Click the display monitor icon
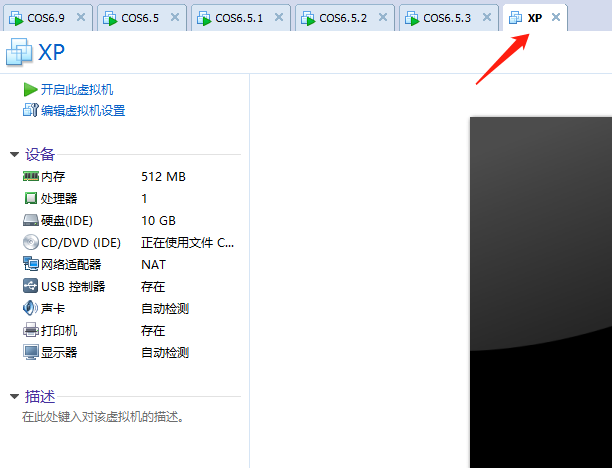The width and height of the screenshot is (612, 468). coord(31,352)
